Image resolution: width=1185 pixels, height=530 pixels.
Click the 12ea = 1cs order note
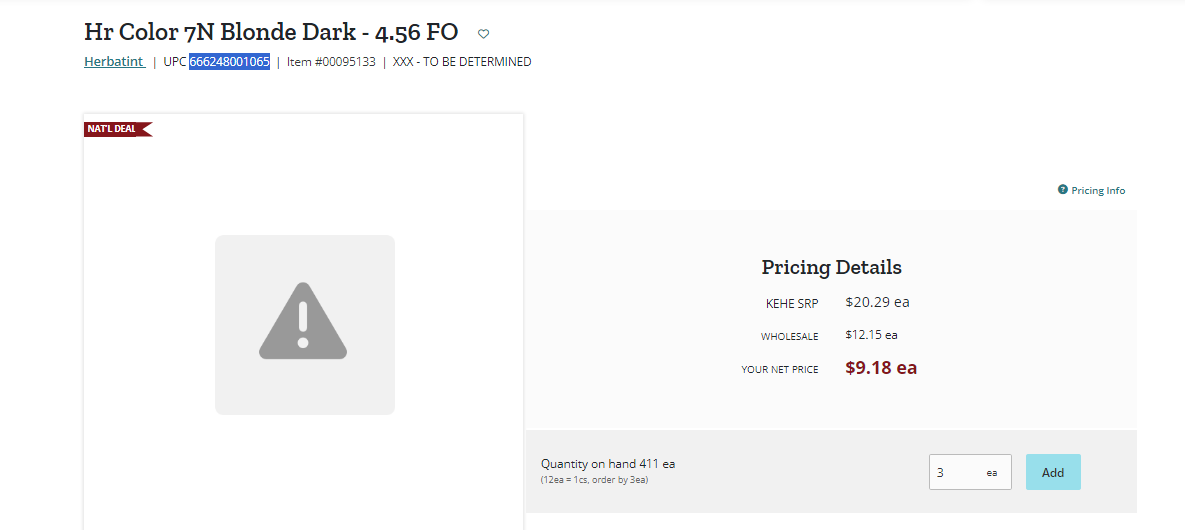pyautogui.click(x=594, y=480)
